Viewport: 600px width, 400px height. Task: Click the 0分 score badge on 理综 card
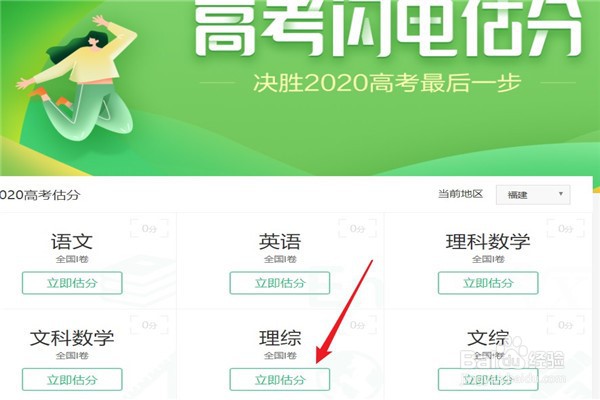(357, 325)
